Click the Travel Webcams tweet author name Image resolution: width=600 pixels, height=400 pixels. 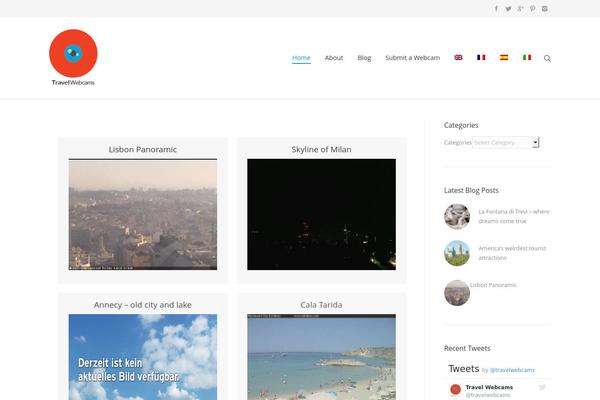[489, 387]
